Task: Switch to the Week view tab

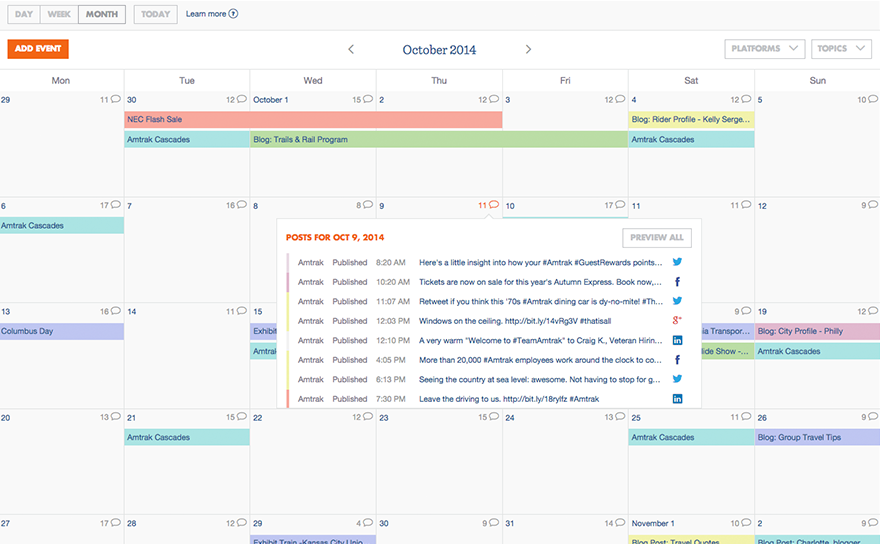Action: tap(59, 14)
